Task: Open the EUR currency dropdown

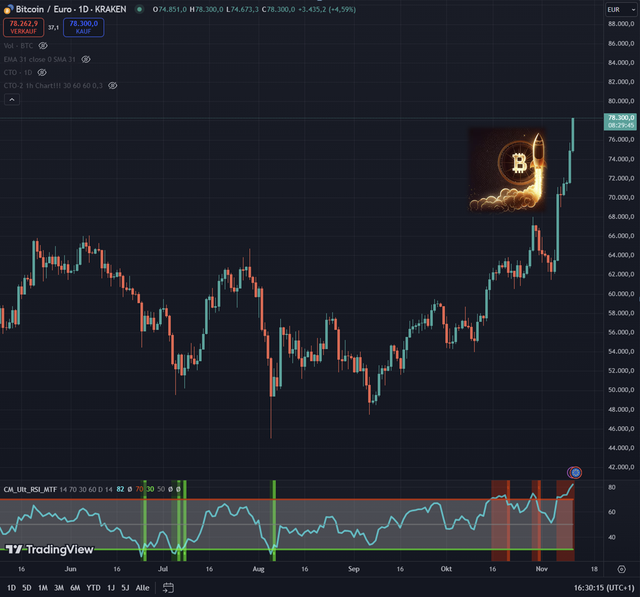Action: pos(621,9)
